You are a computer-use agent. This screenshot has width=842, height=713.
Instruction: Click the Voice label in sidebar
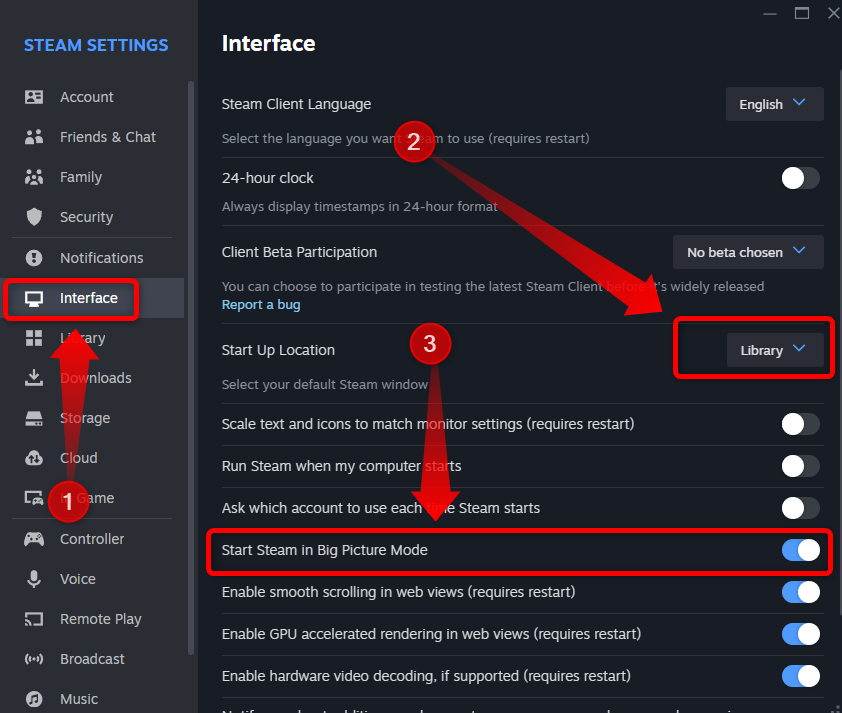point(78,579)
